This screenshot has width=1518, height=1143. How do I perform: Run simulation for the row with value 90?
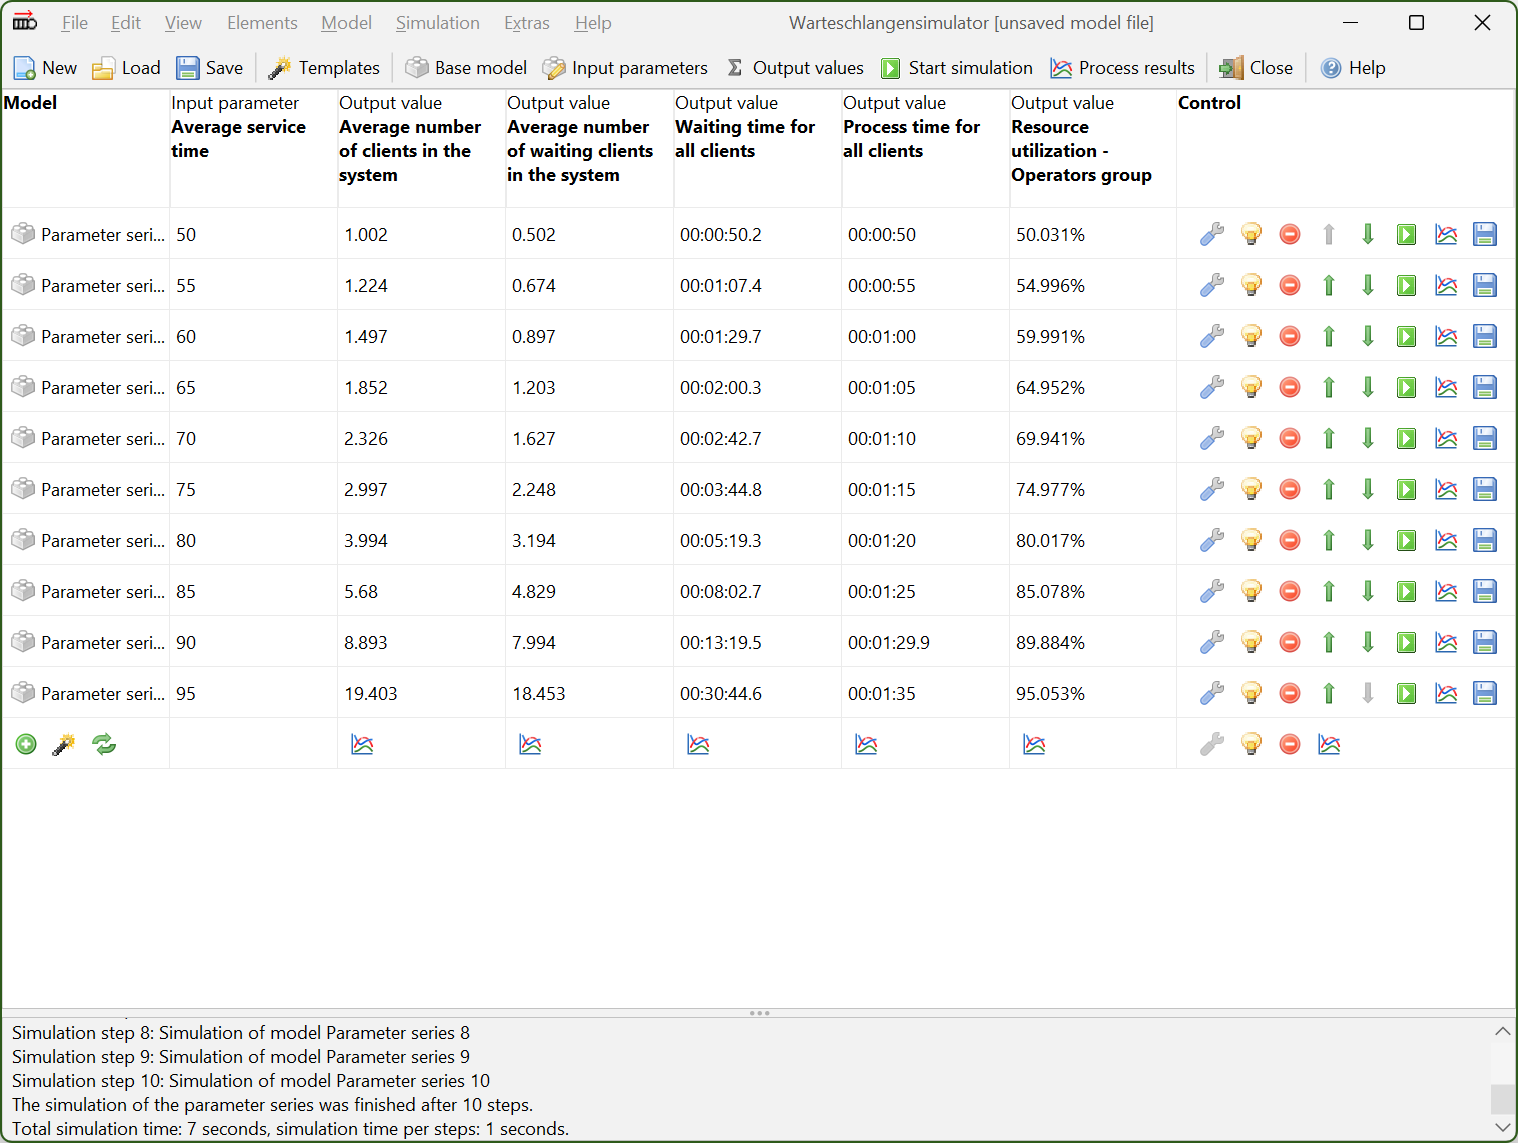[1407, 642]
